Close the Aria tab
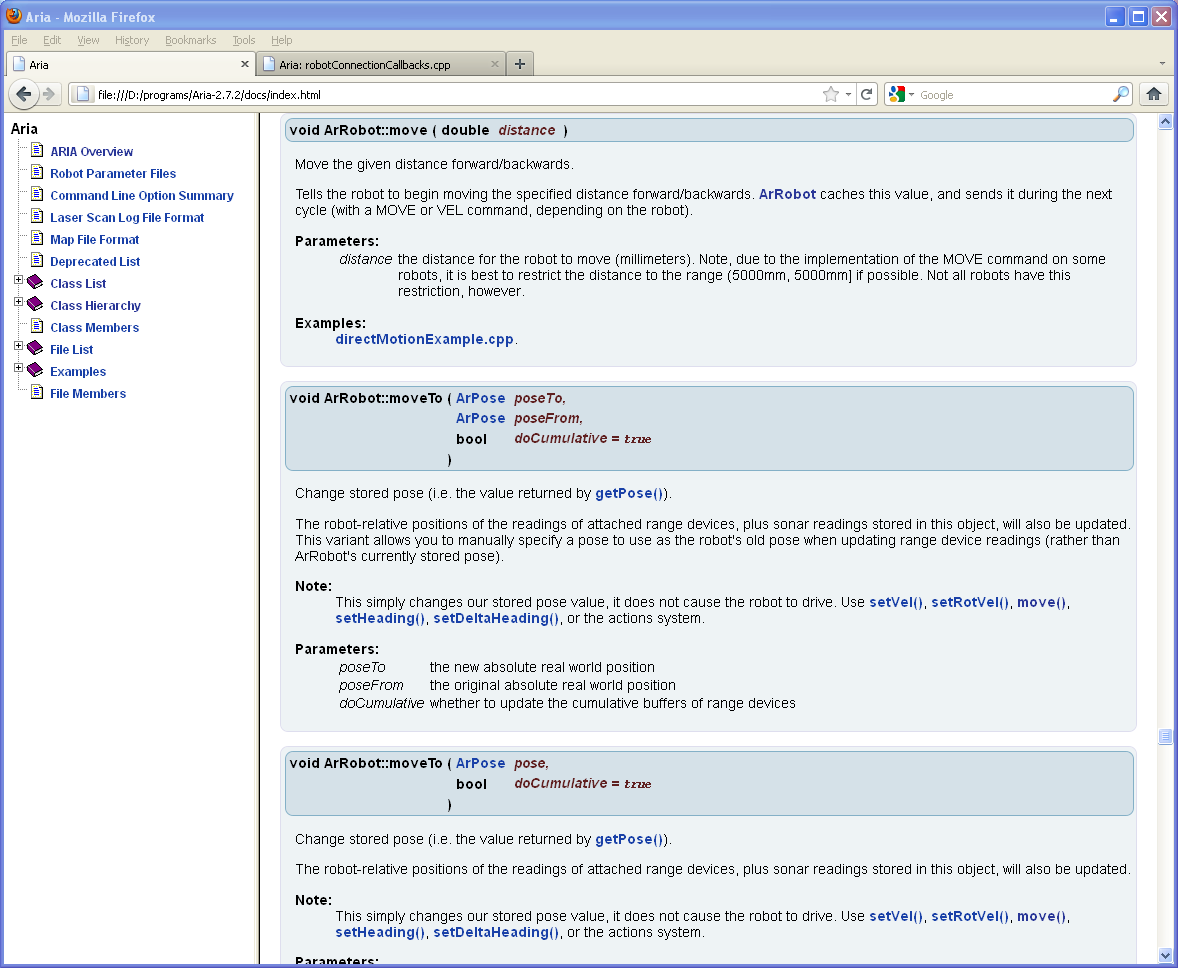1178x968 pixels. [245, 64]
